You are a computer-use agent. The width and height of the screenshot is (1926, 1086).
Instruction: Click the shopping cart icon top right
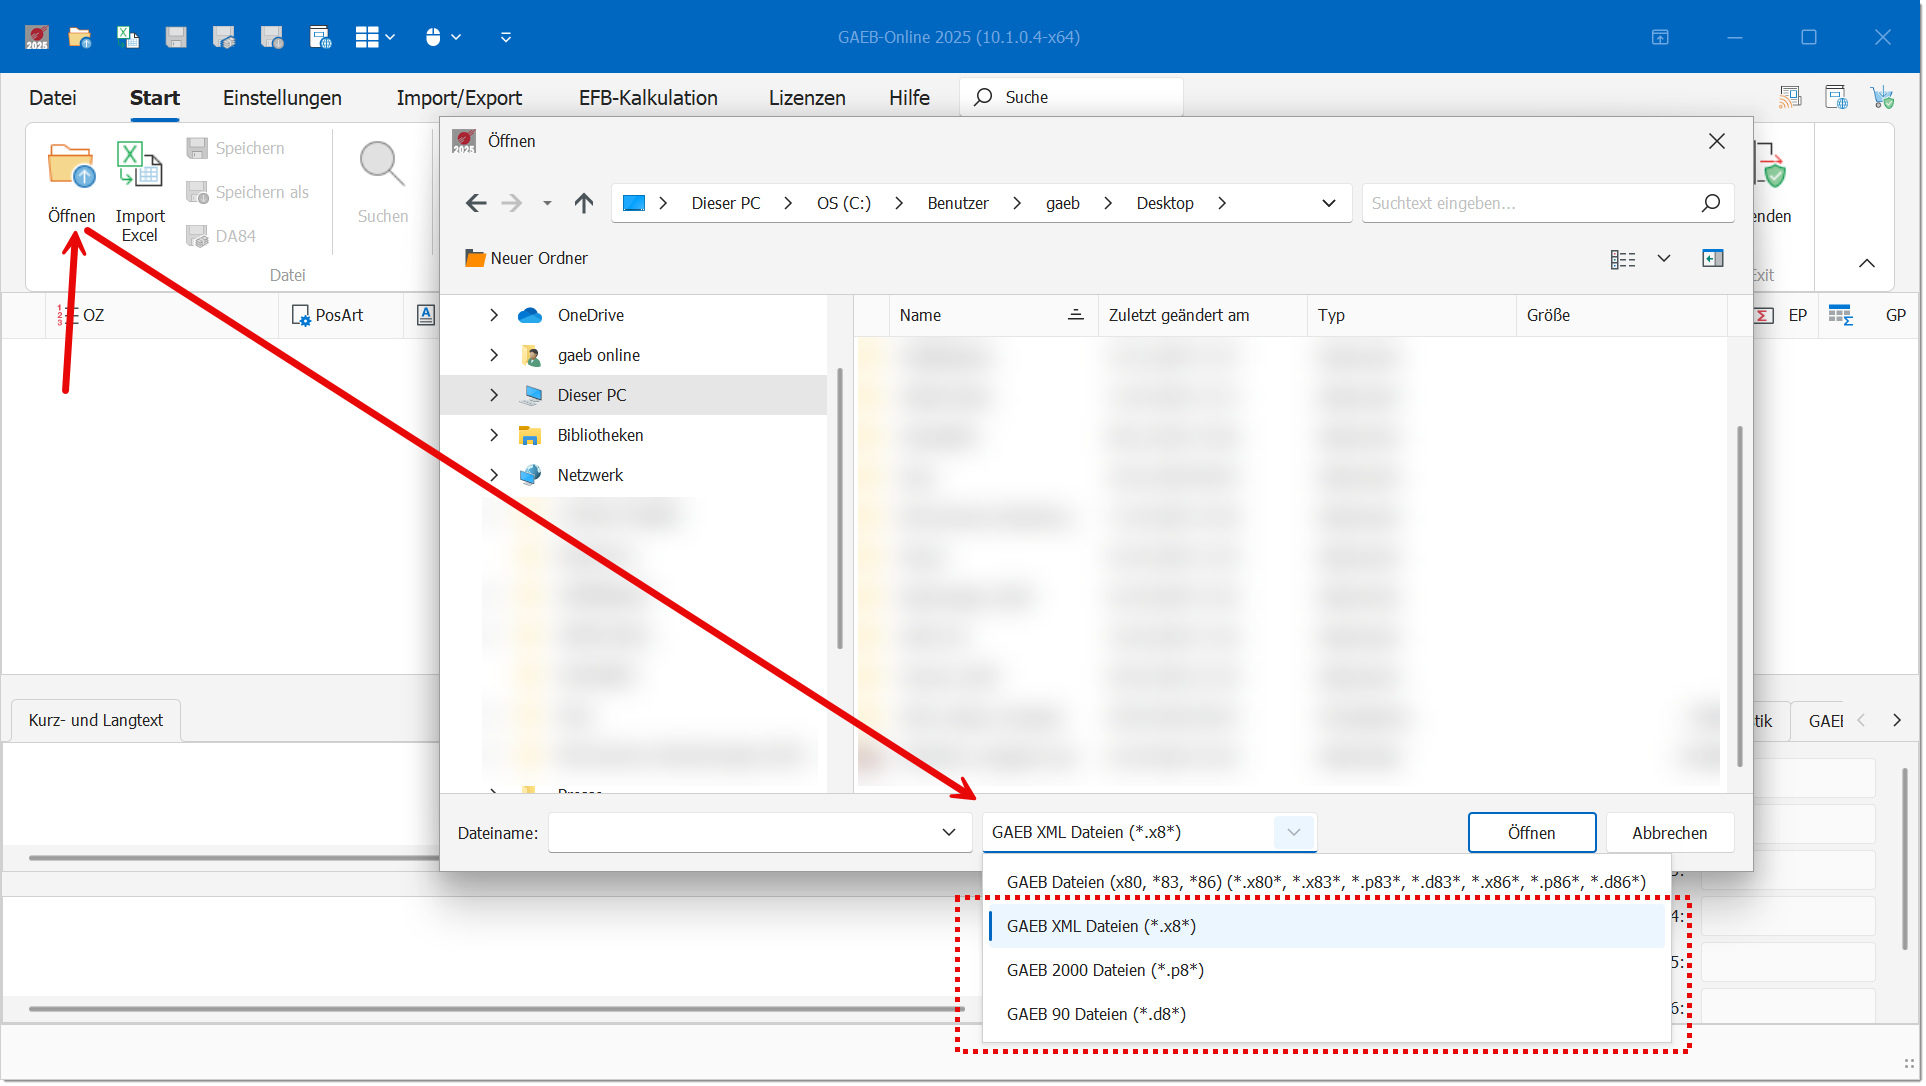pyautogui.click(x=1882, y=97)
